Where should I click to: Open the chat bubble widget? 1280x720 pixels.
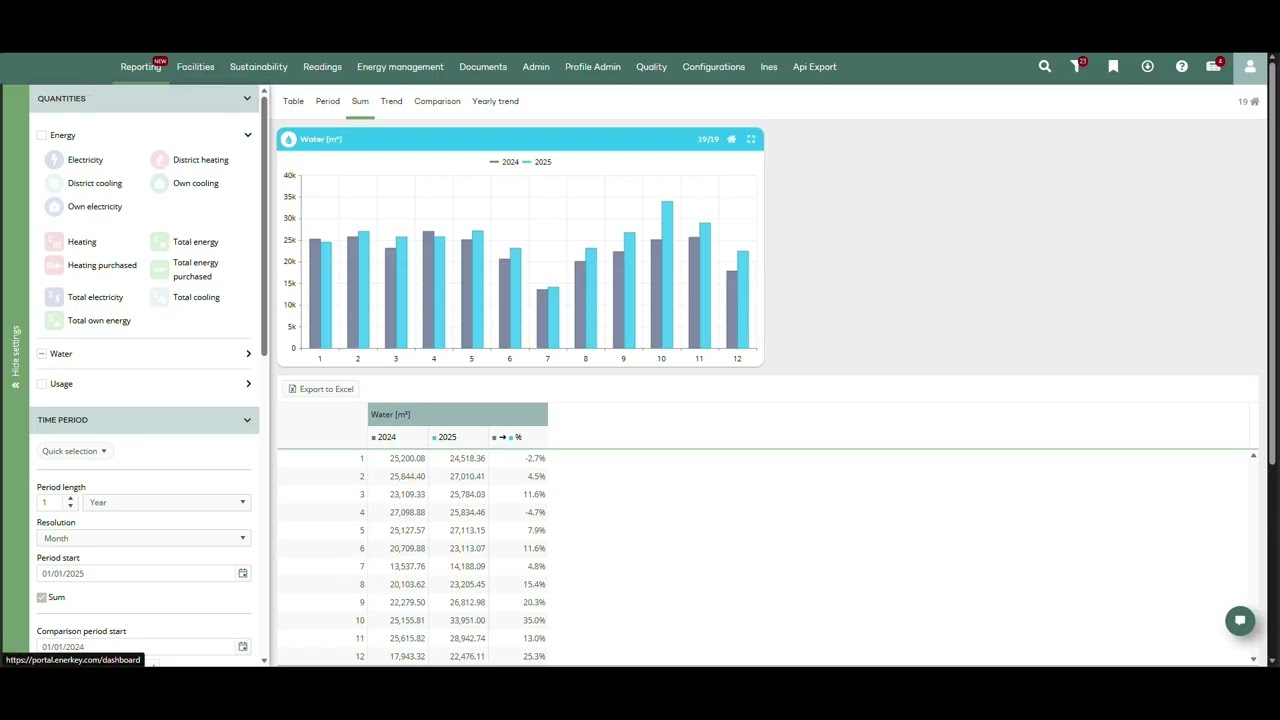tap(1240, 620)
